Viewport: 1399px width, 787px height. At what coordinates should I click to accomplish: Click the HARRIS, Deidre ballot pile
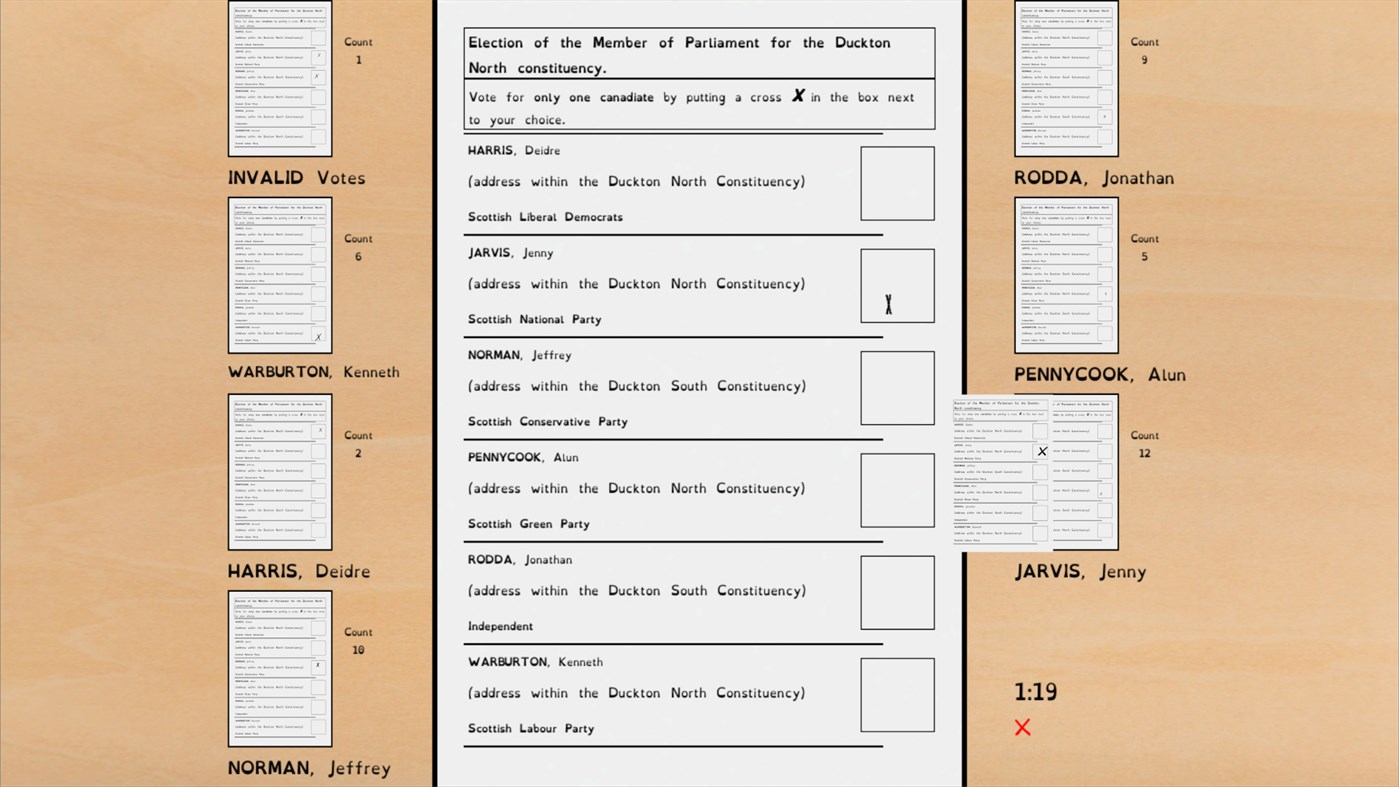coord(280,471)
